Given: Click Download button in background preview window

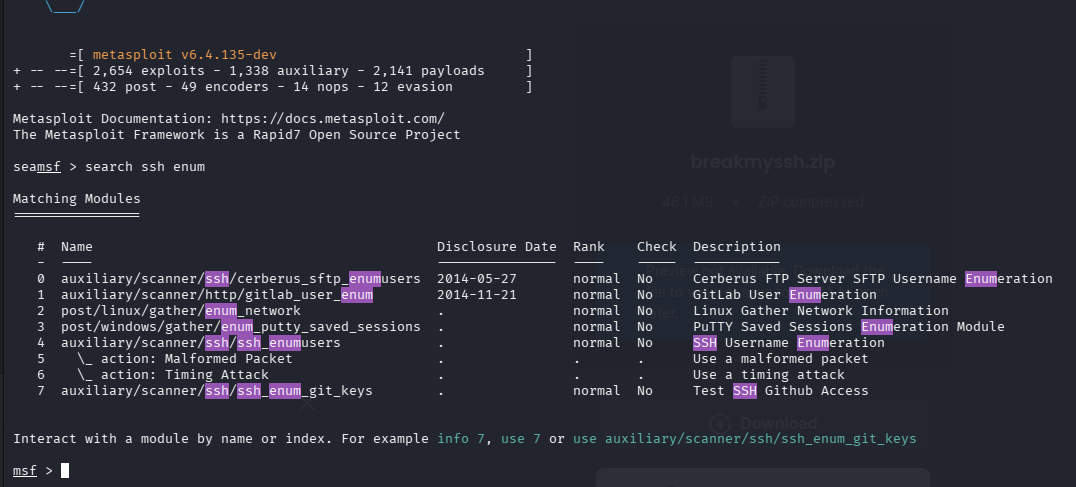Looking at the screenshot, I should coord(763,423).
